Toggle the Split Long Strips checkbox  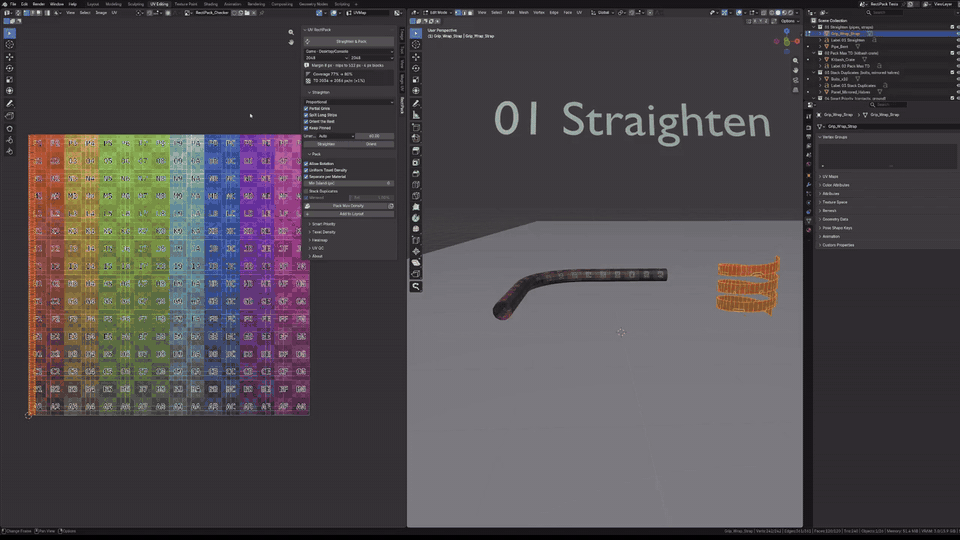[306, 115]
